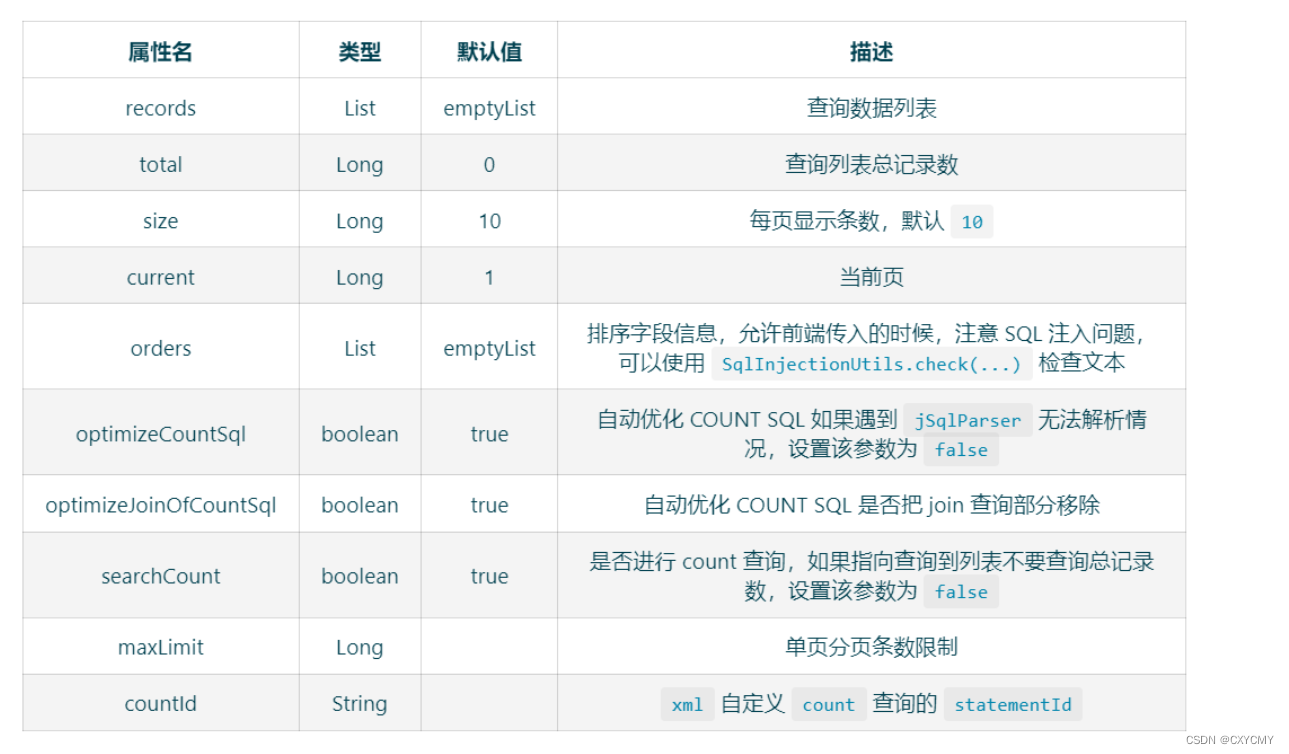
Task: Click the statementId code snippet
Action: 1012,705
